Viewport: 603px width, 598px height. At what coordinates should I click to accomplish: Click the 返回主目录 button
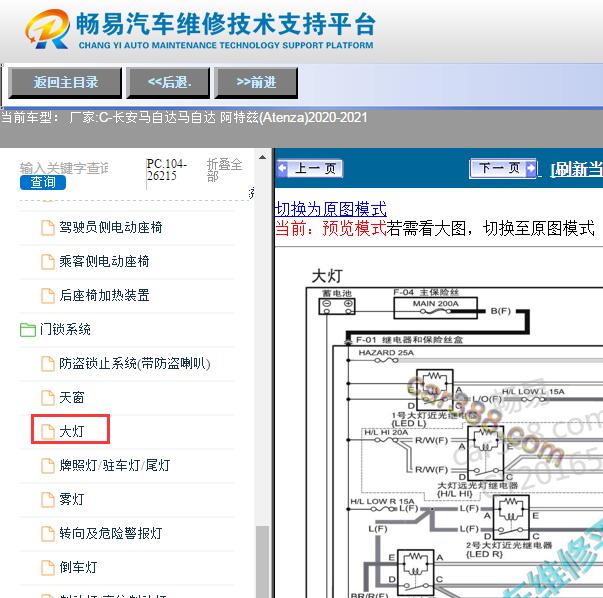click(65, 83)
